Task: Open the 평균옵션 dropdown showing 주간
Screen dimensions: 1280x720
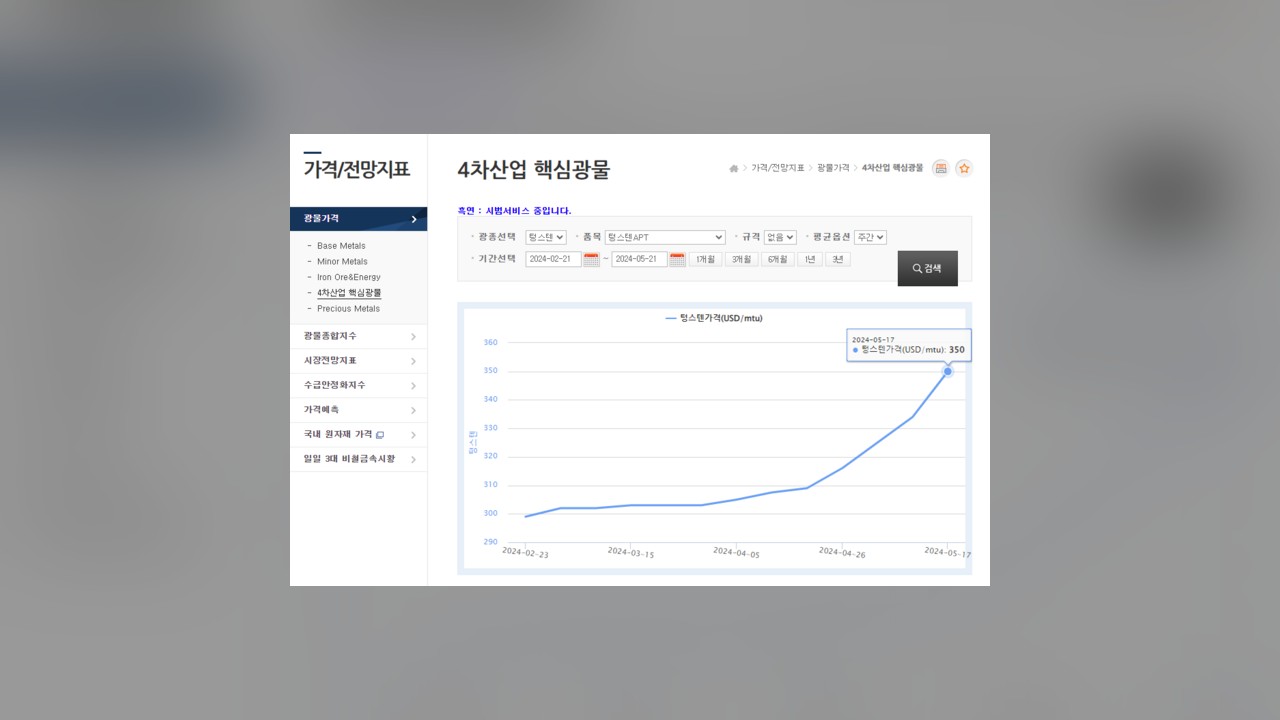Action: point(870,237)
